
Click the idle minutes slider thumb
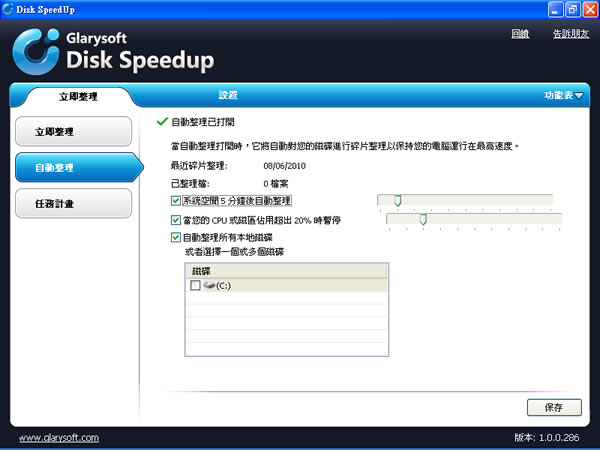coord(398,200)
